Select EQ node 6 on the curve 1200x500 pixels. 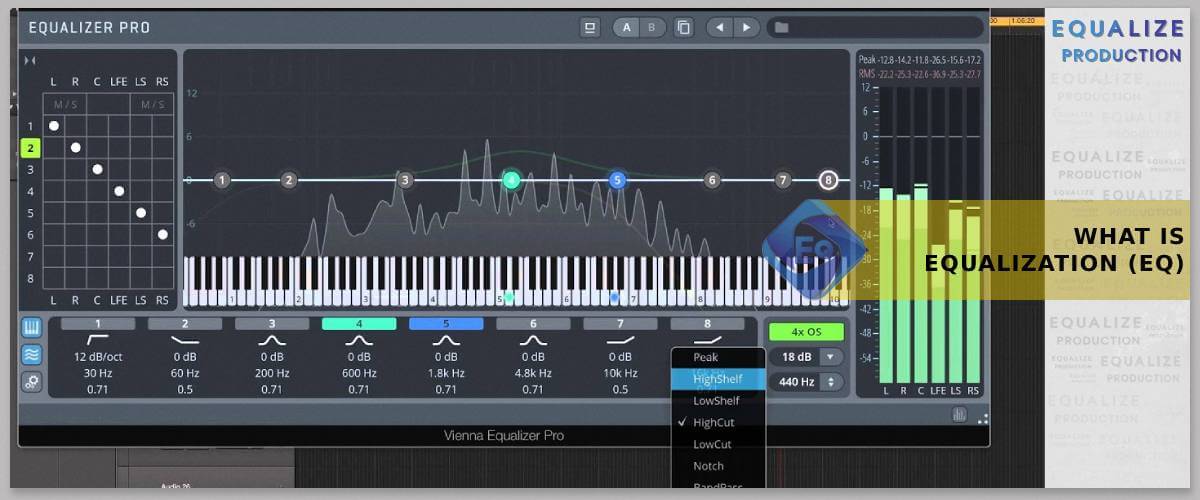712,180
